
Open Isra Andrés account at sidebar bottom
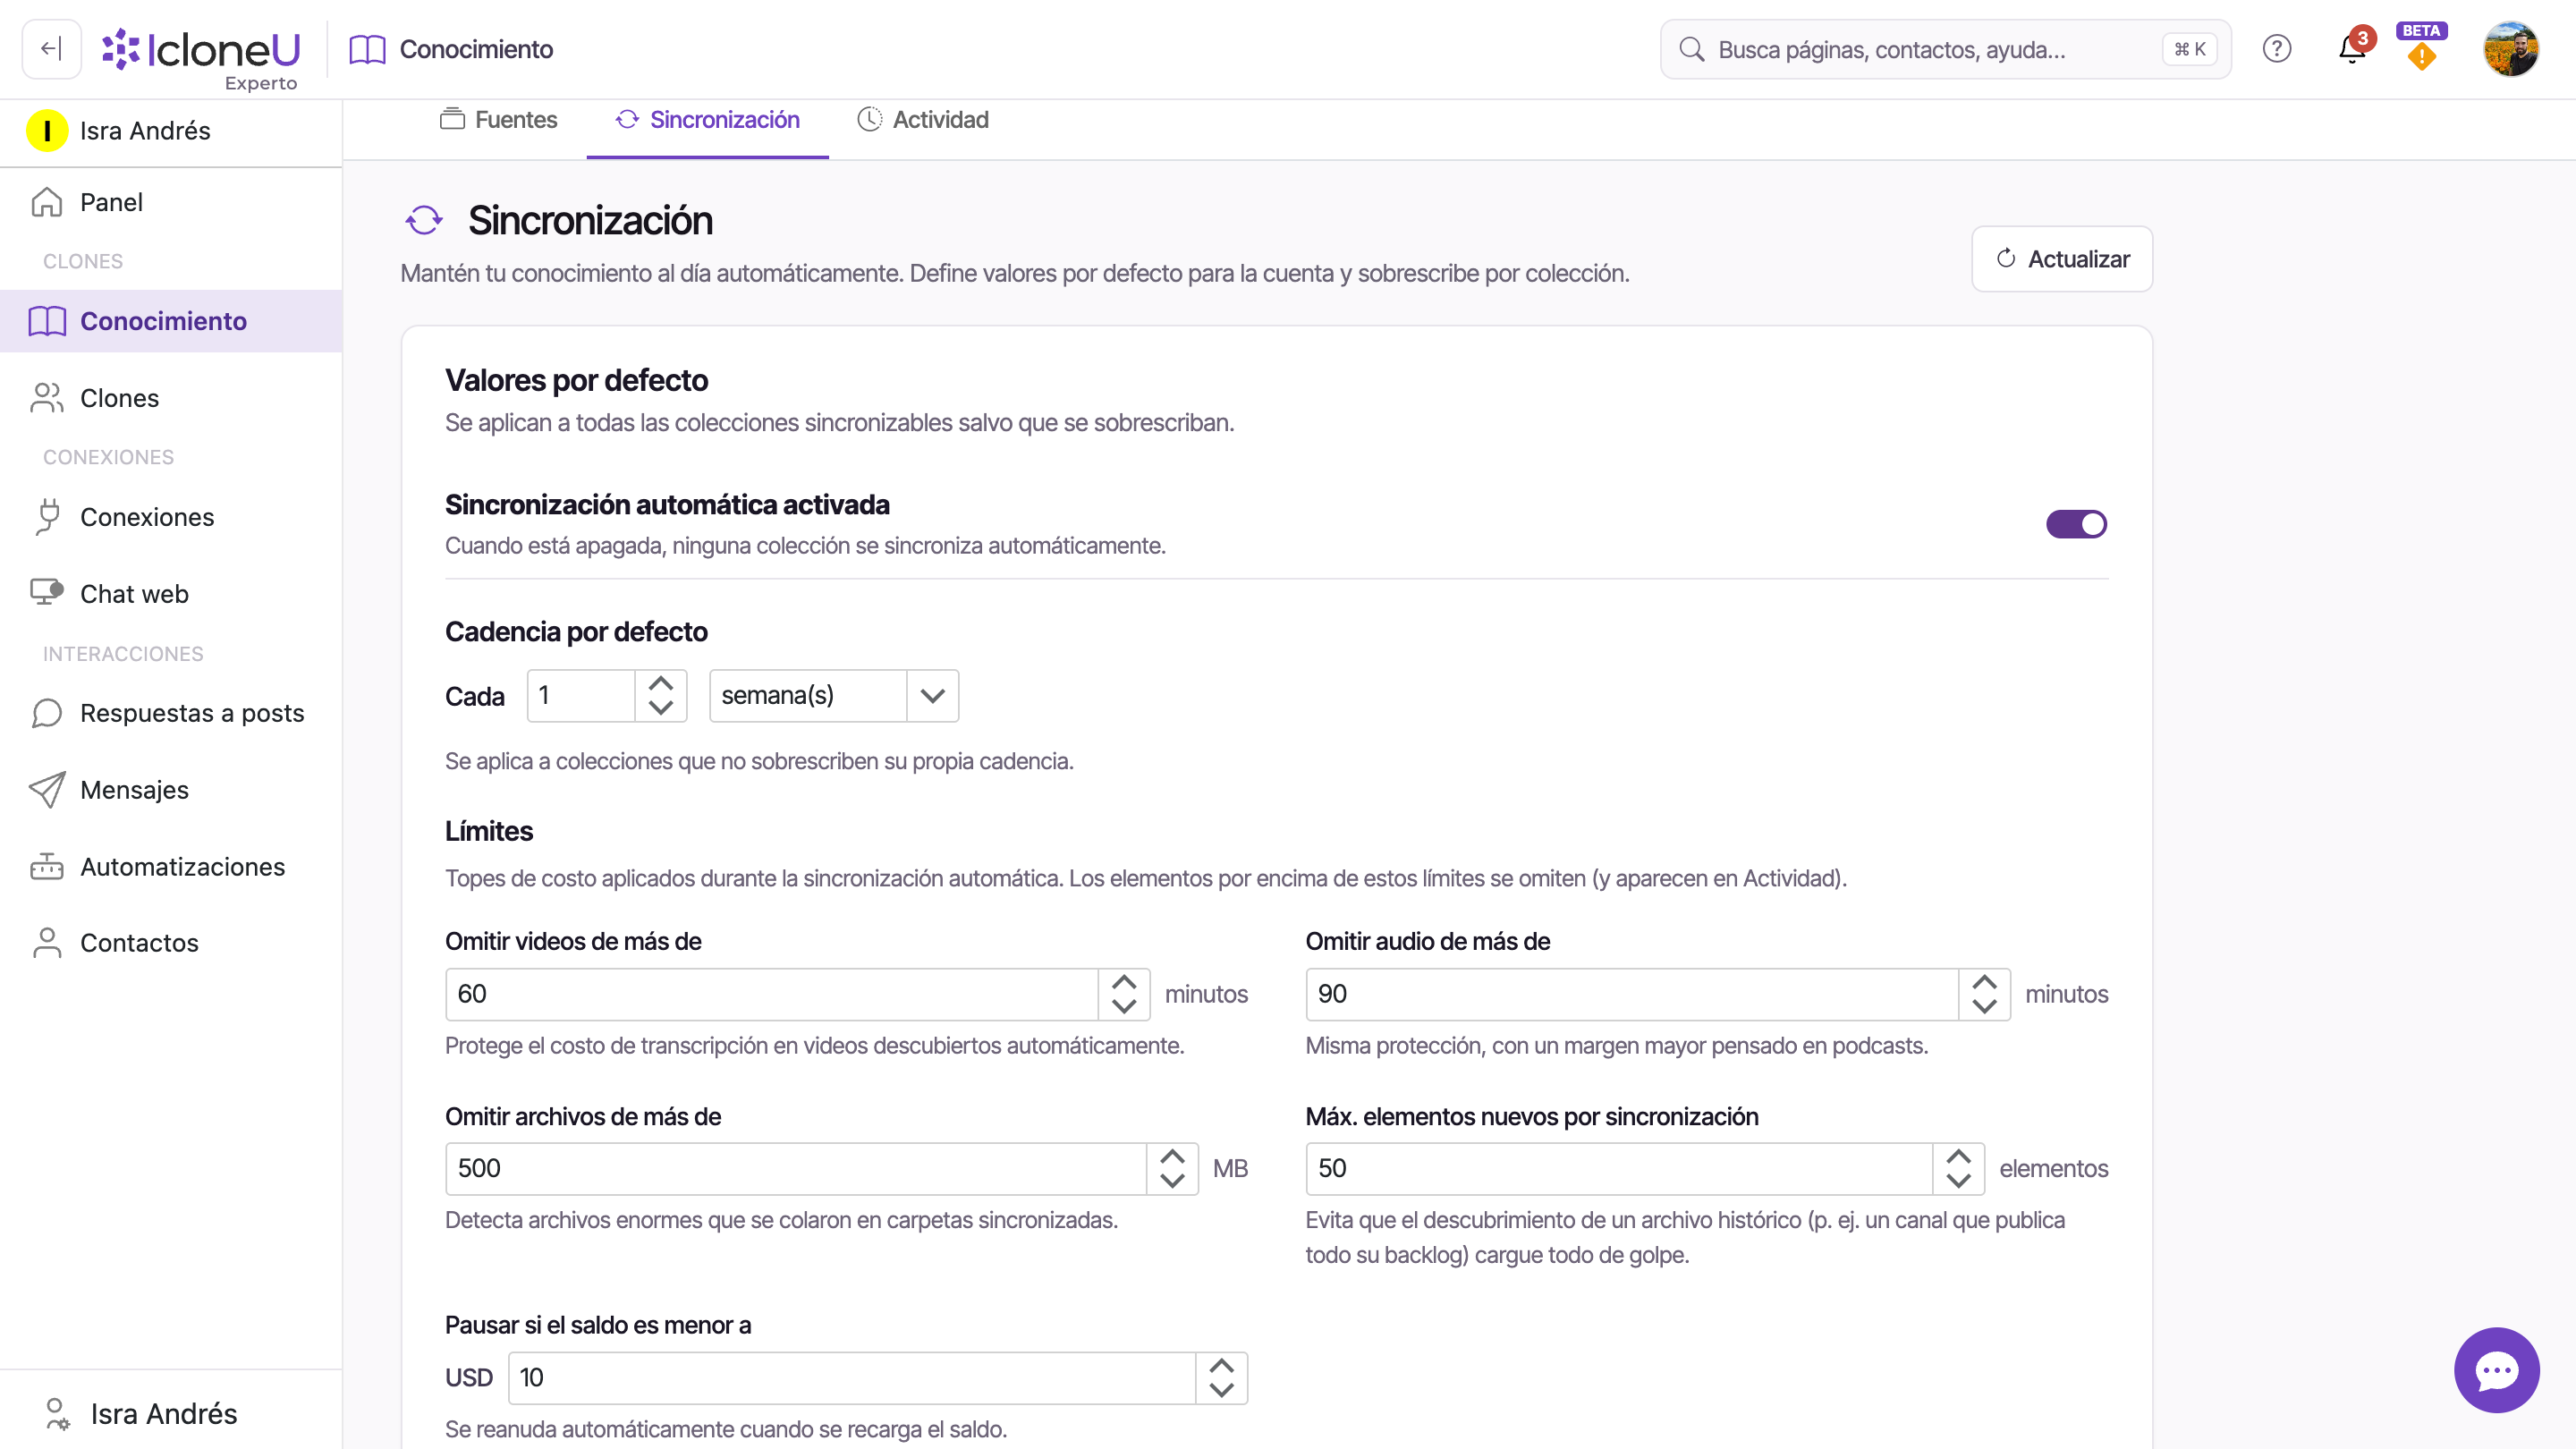[171, 1414]
